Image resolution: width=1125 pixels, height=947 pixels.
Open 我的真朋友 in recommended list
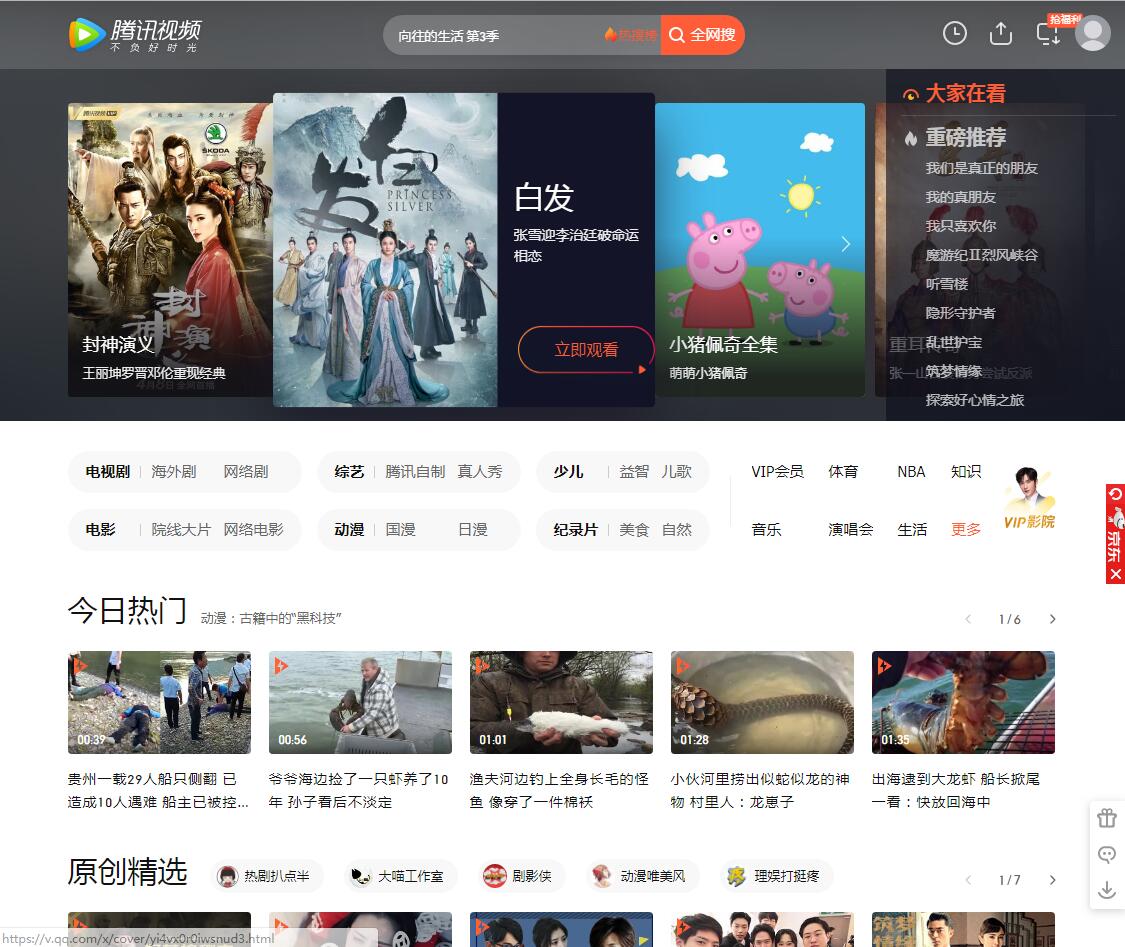[x=960, y=197]
